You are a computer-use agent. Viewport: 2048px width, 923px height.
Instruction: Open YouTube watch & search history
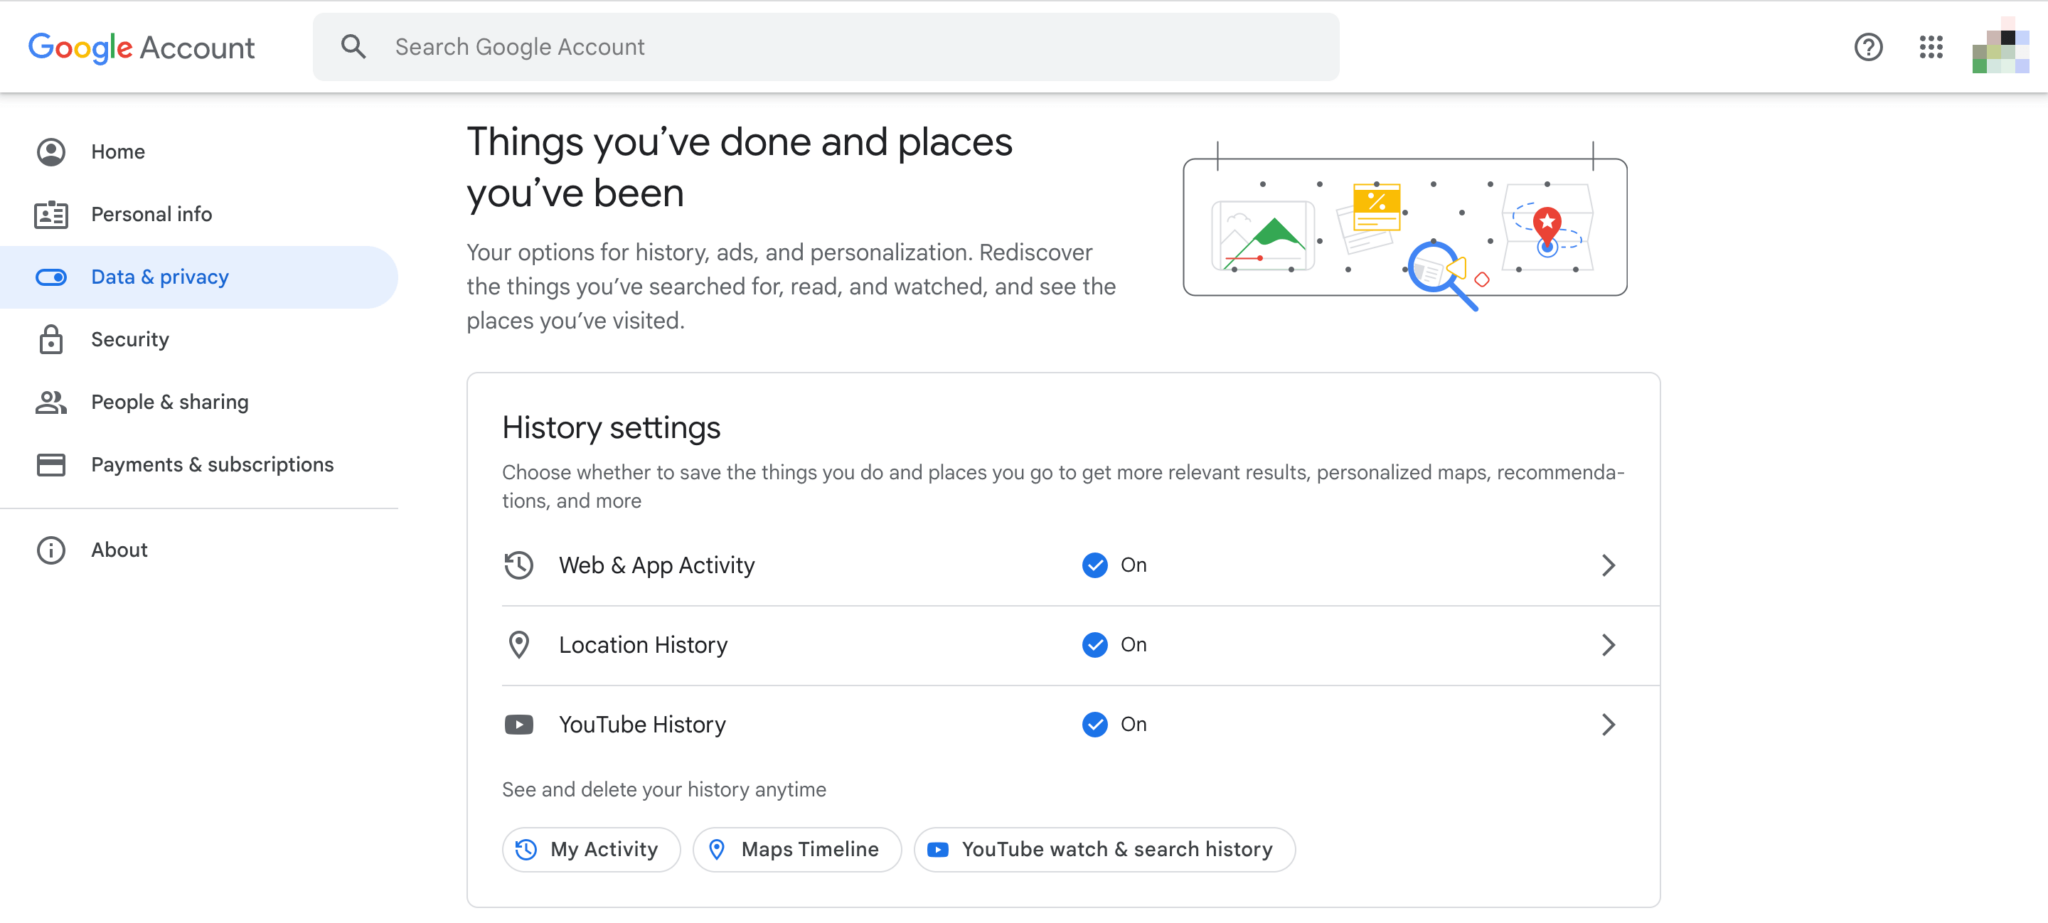(1105, 849)
